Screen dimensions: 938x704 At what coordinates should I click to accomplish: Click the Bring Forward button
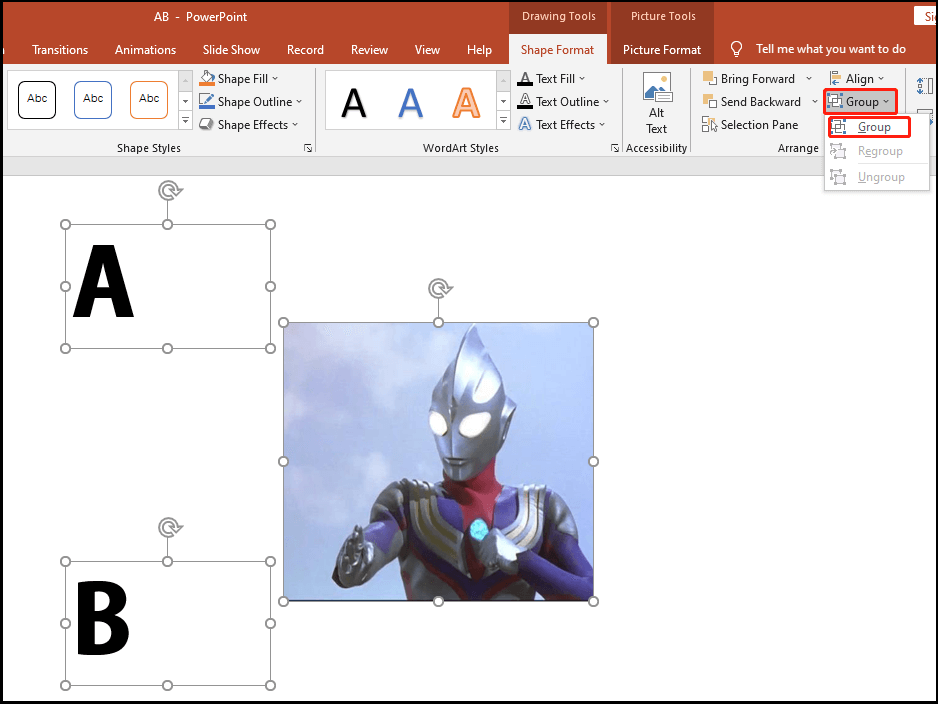pyautogui.click(x=749, y=78)
